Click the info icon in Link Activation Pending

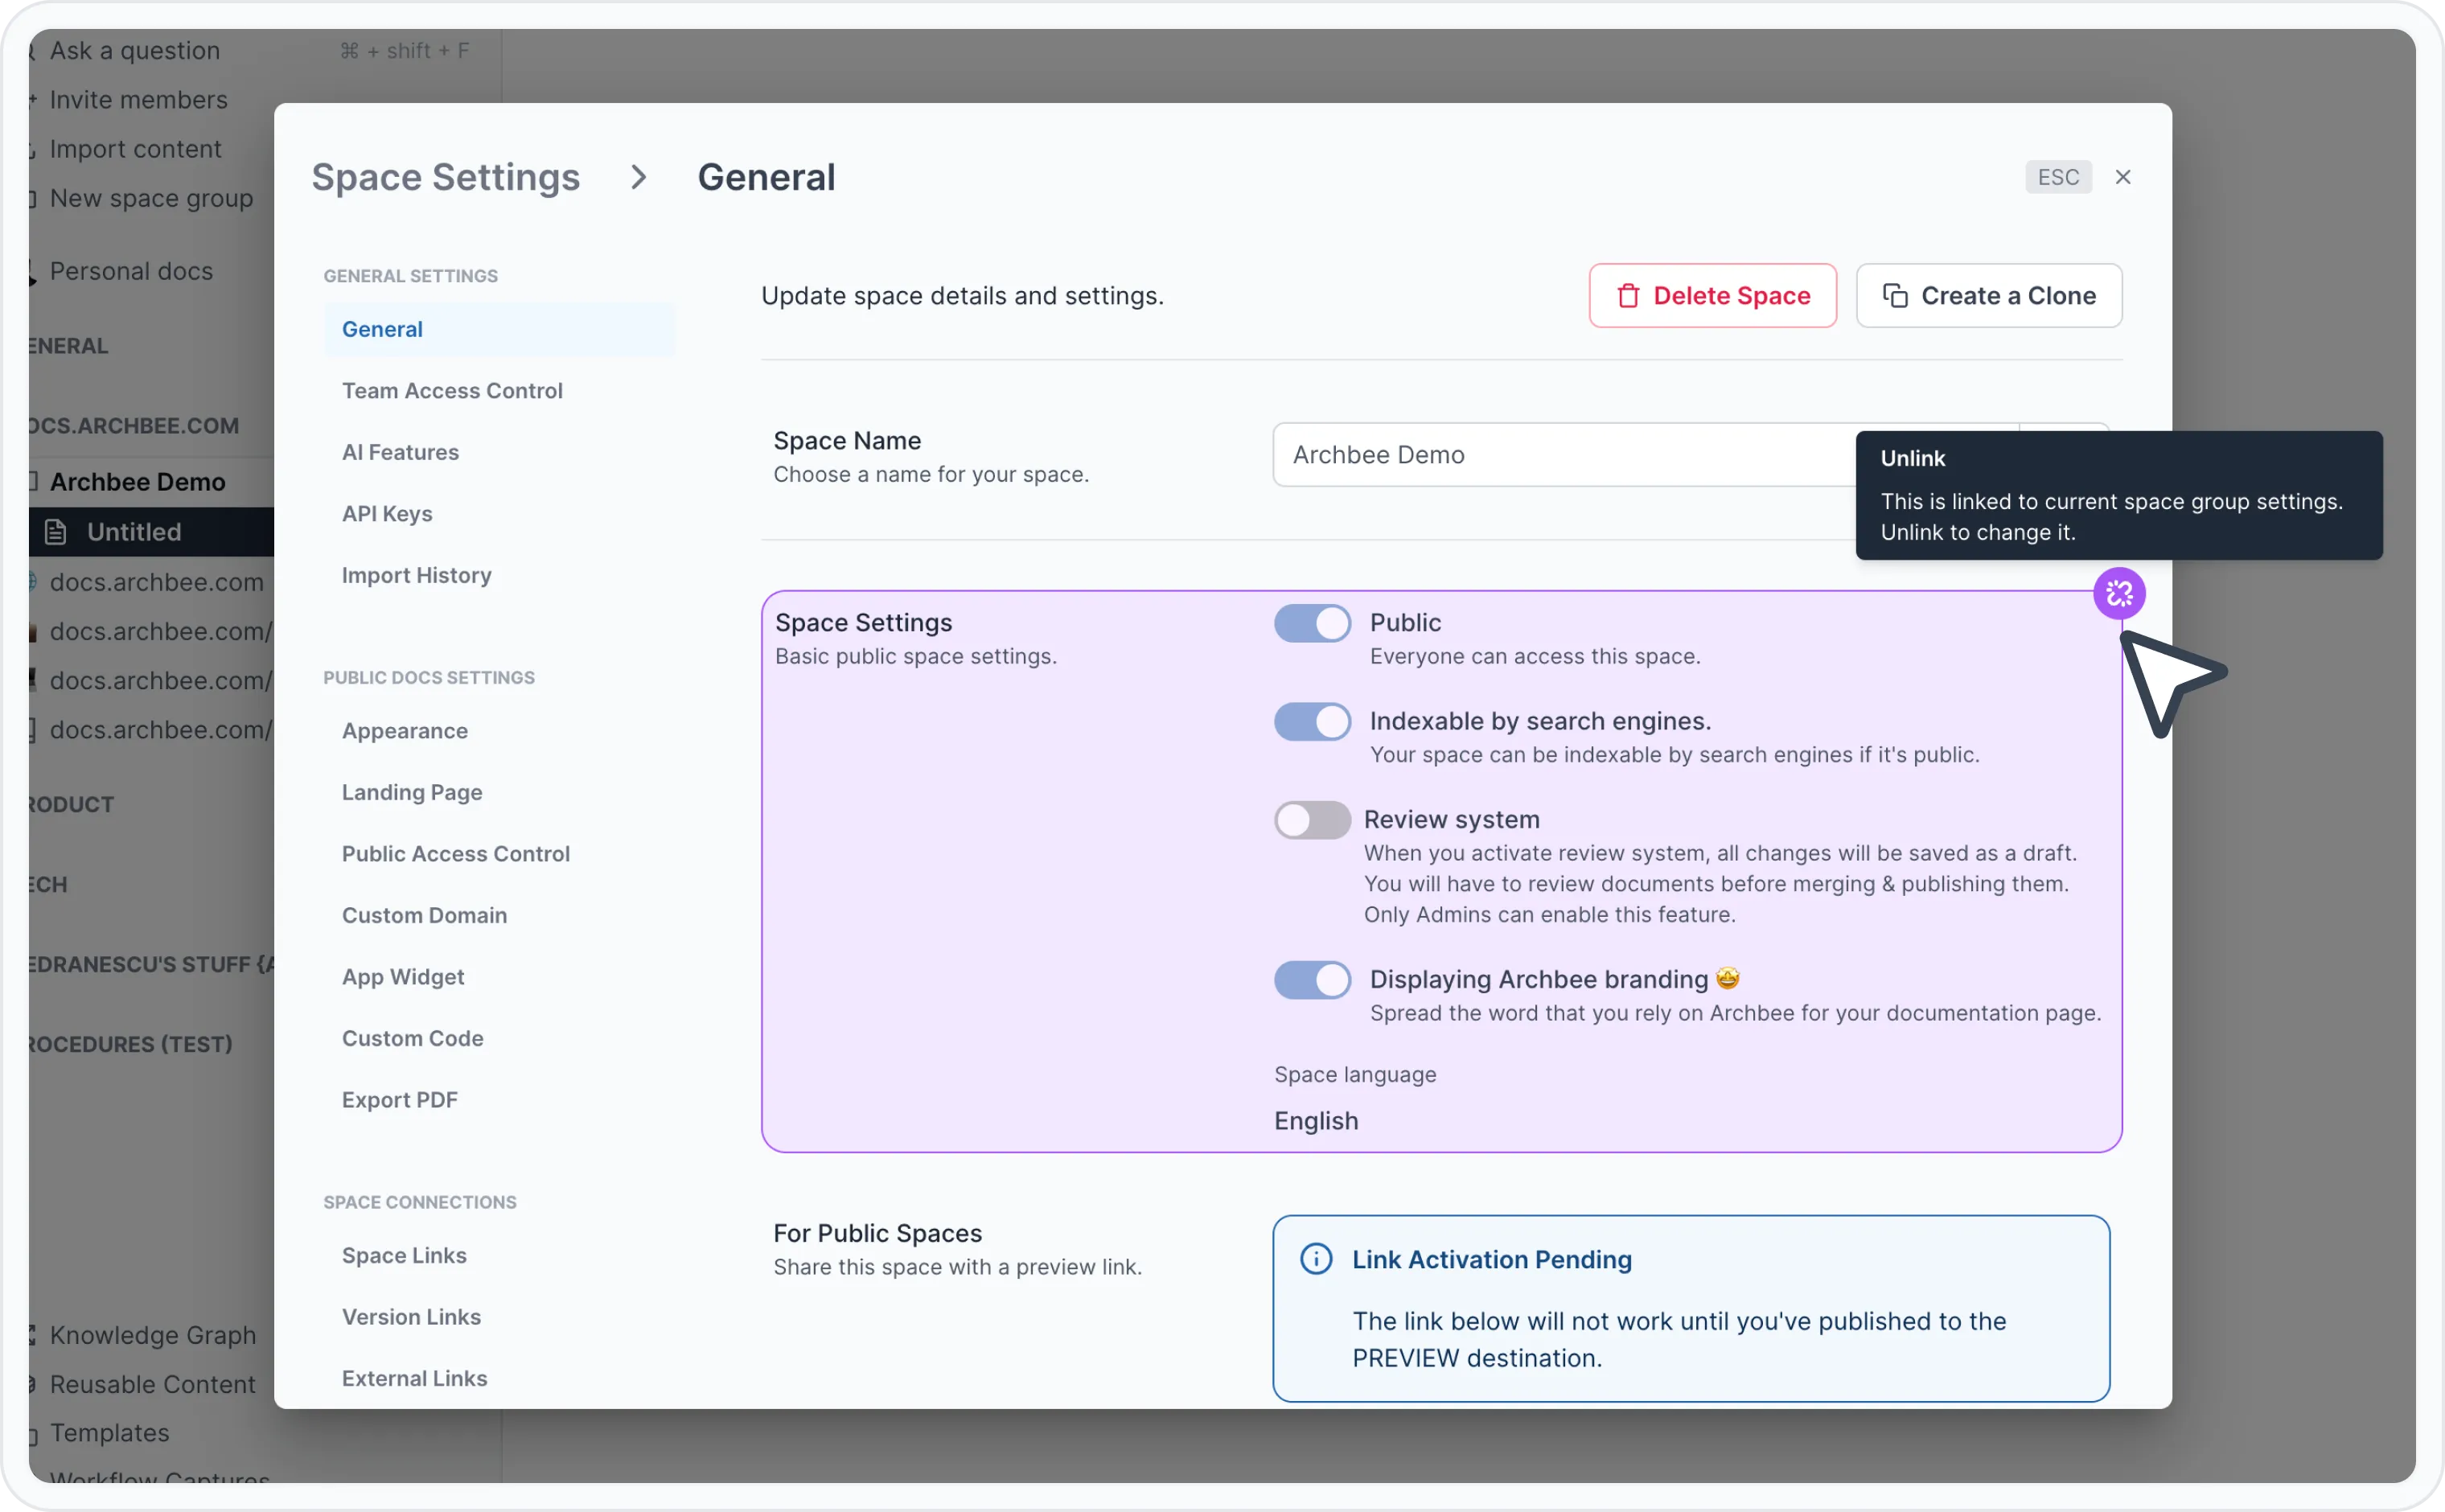(x=1315, y=1259)
